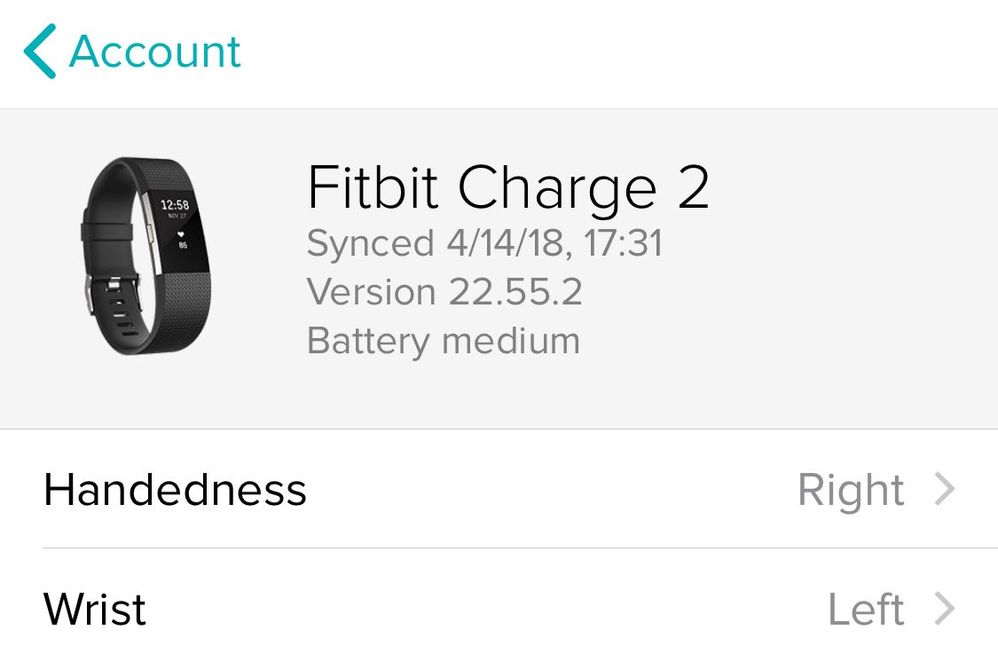Go back via the Account label

point(155,51)
